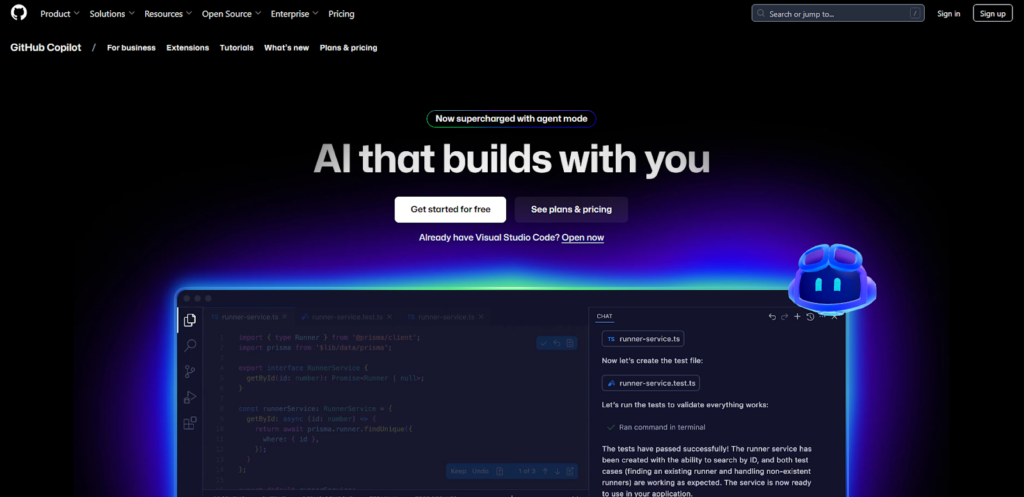Click the Now let's create the test file text

652,361
